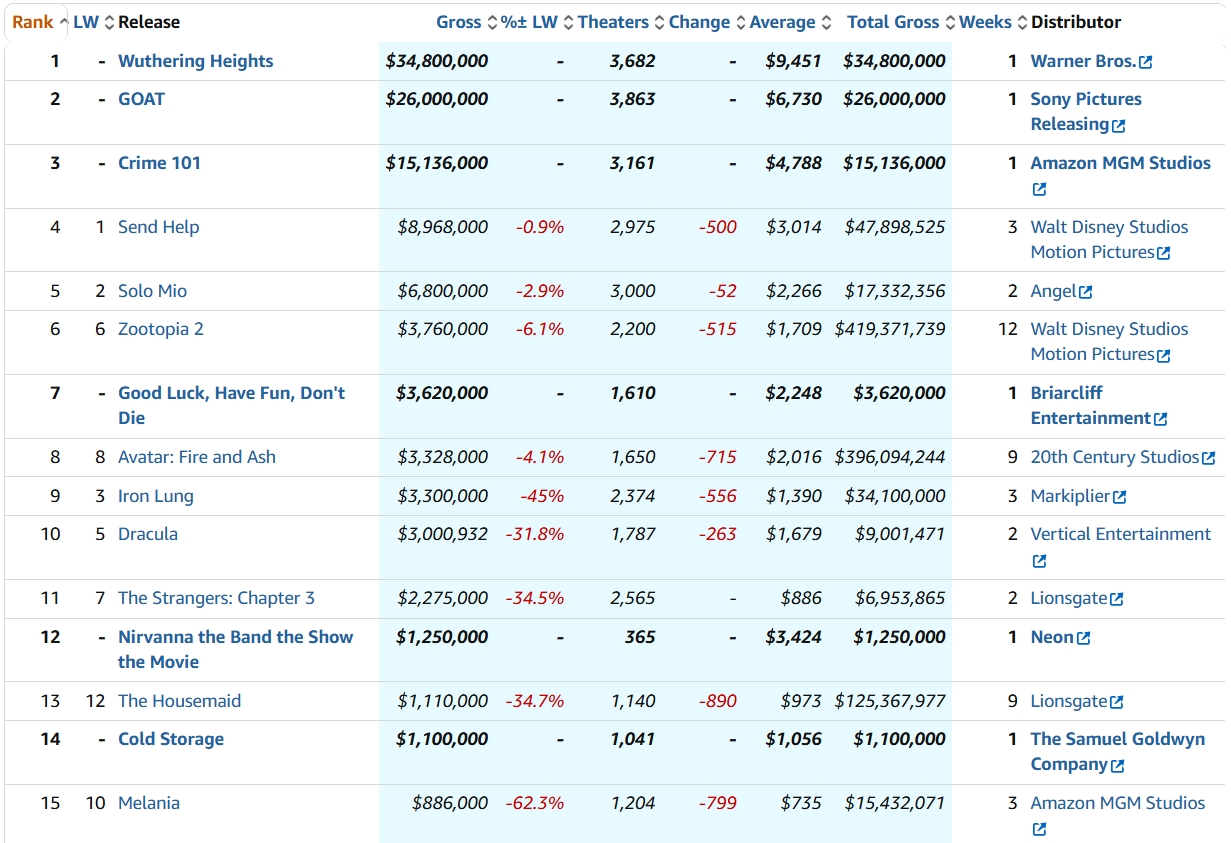Sort by Weeks column header
The height and width of the screenshot is (843, 1231).
985,22
